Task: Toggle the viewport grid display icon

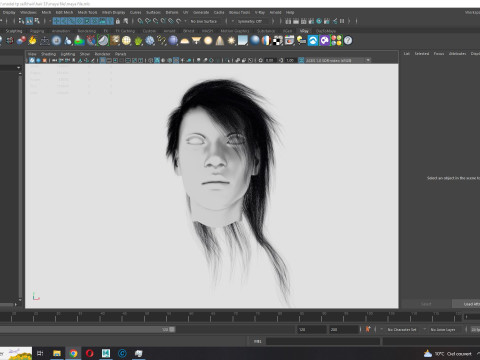Action: click(x=103, y=60)
